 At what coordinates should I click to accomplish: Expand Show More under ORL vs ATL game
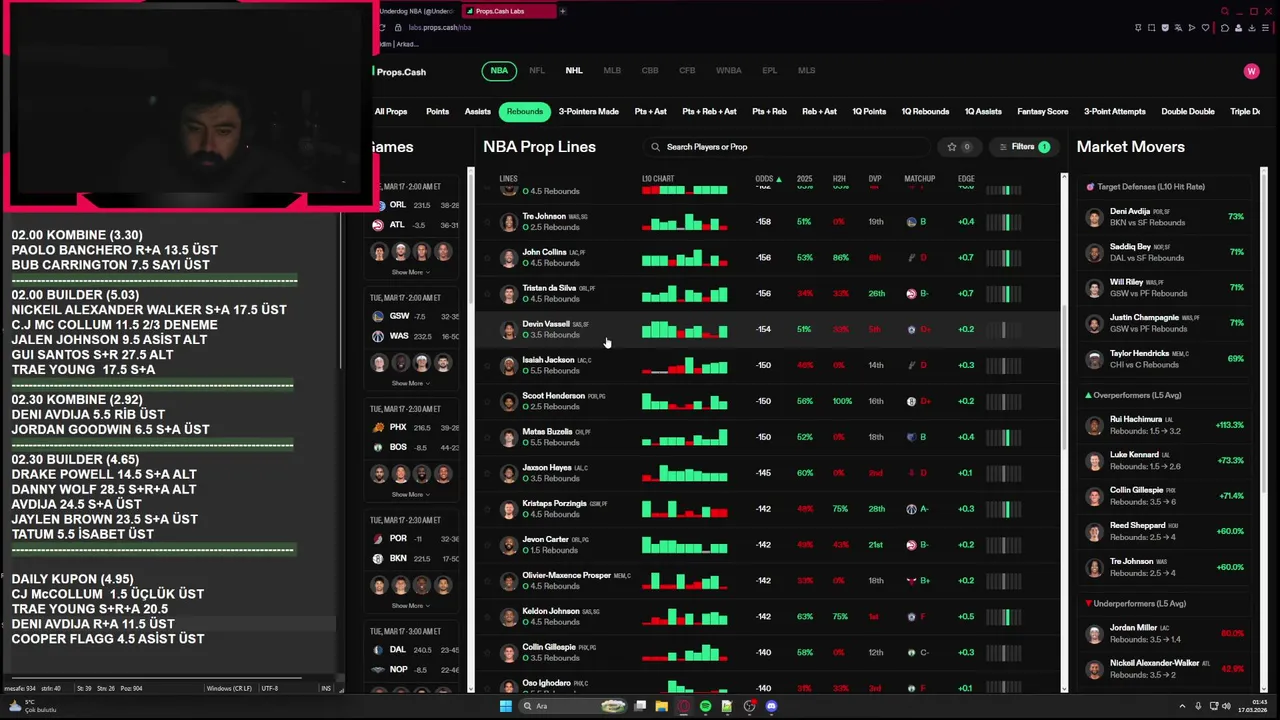[411, 272]
